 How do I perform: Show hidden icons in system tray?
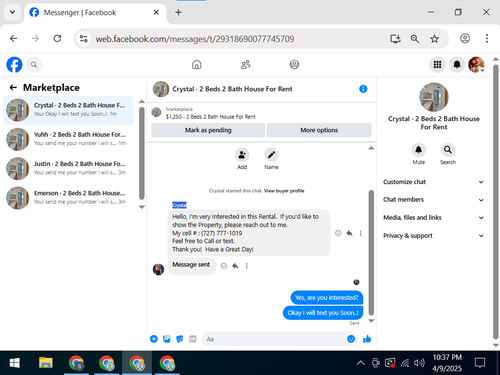pyautogui.click(x=361, y=363)
